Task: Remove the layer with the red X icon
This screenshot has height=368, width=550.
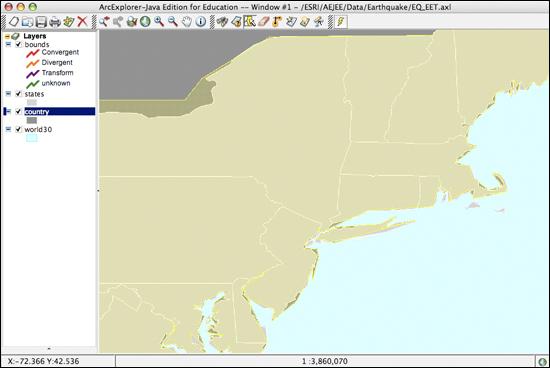Action: pyautogui.click(x=82, y=22)
